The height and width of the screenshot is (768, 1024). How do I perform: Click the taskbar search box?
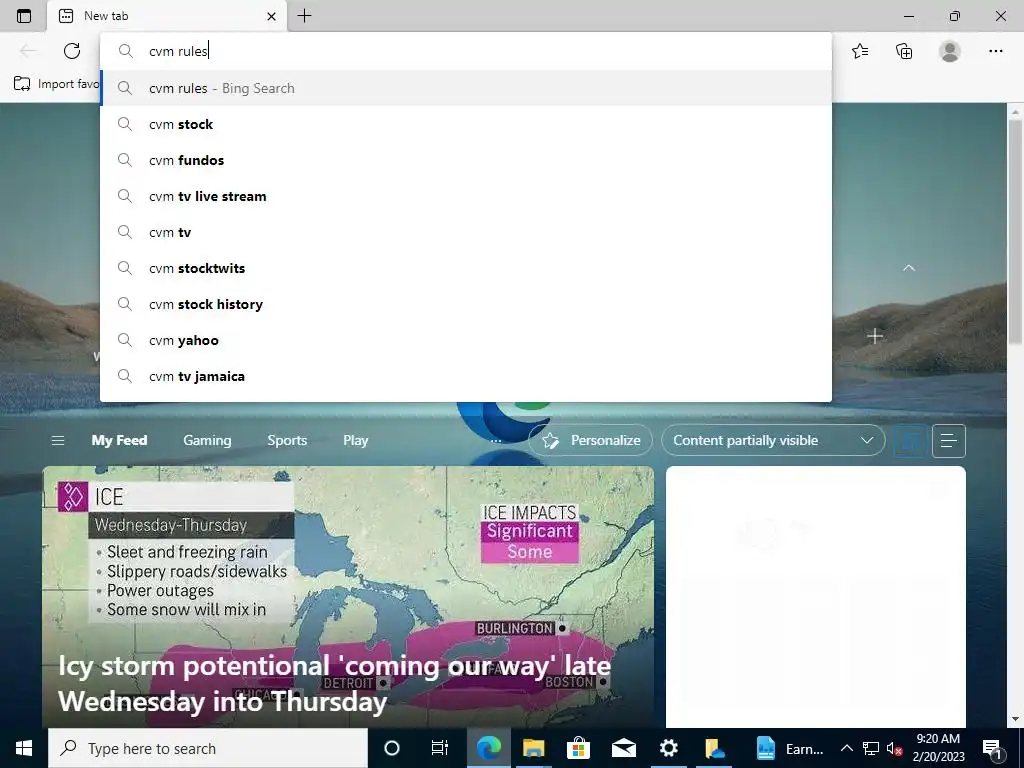208,748
